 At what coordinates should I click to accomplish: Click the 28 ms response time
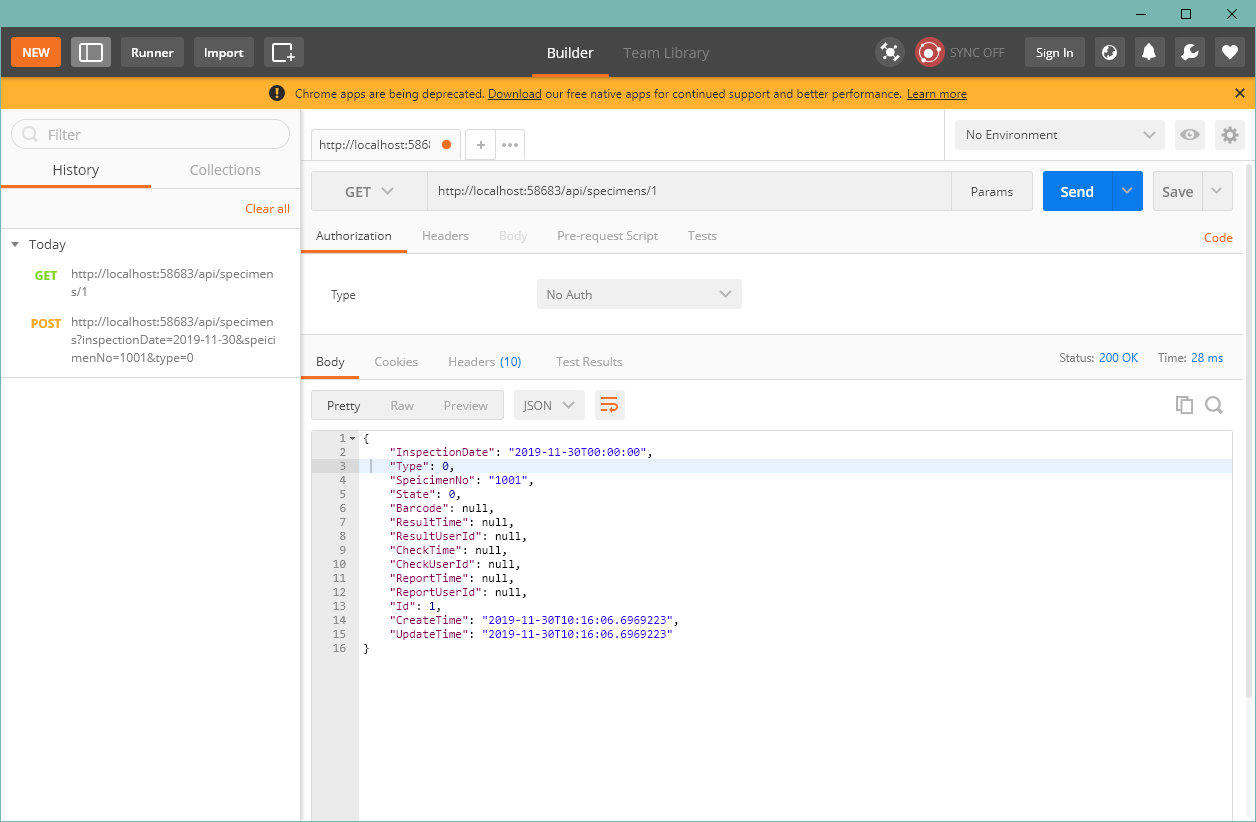click(1207, 358)
